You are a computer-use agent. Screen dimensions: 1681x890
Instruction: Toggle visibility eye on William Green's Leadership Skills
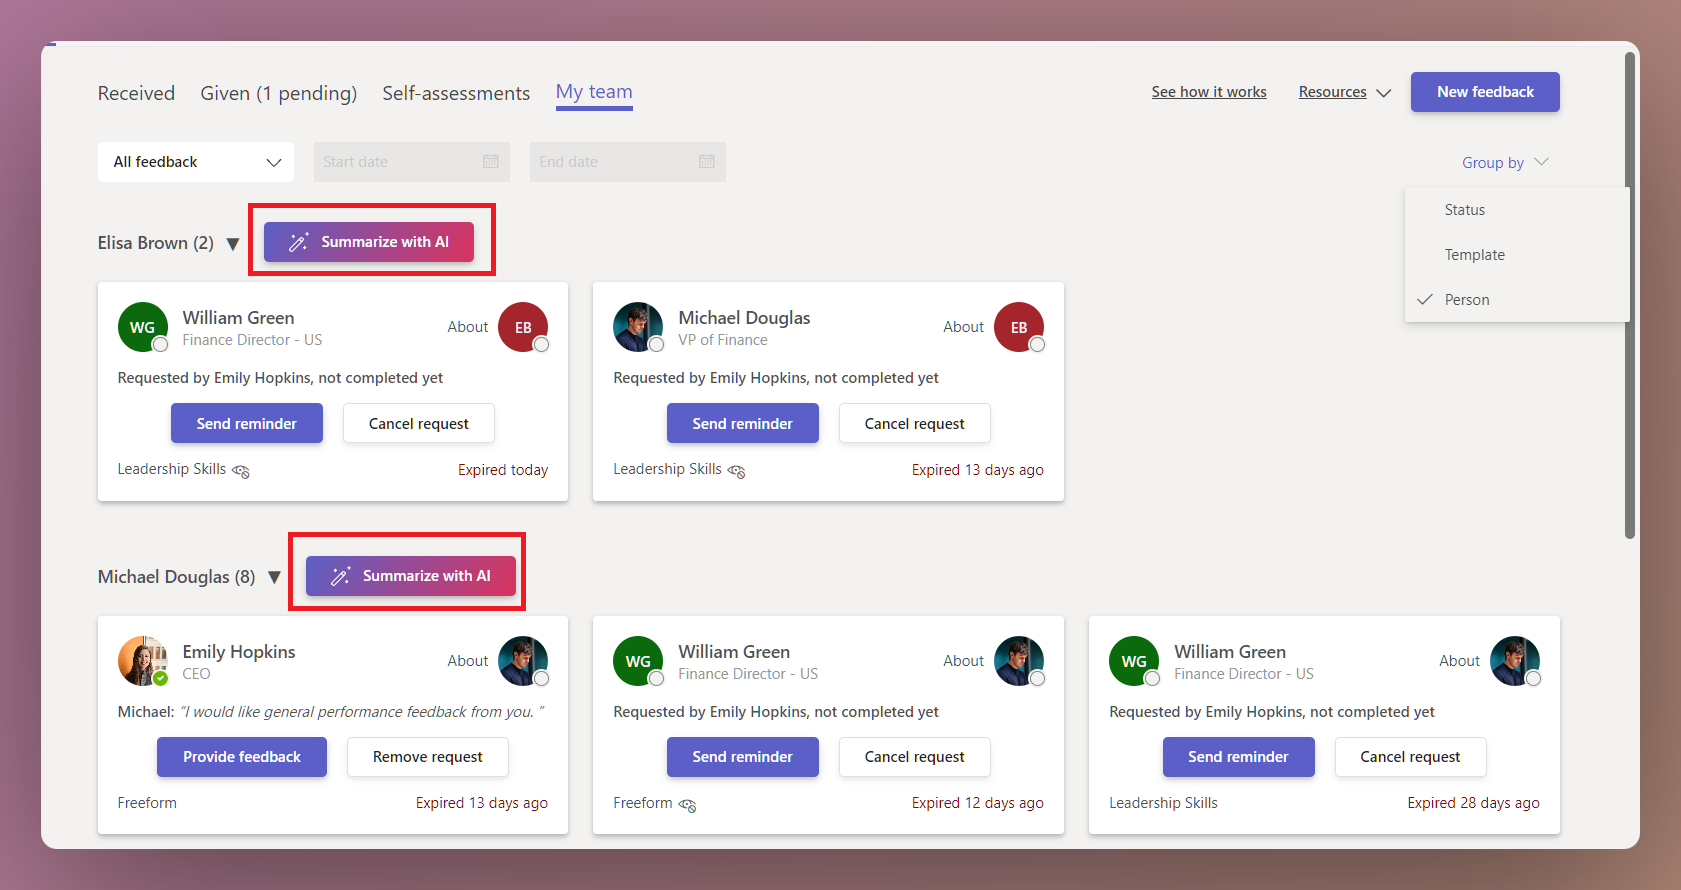(x=241, y=471)
